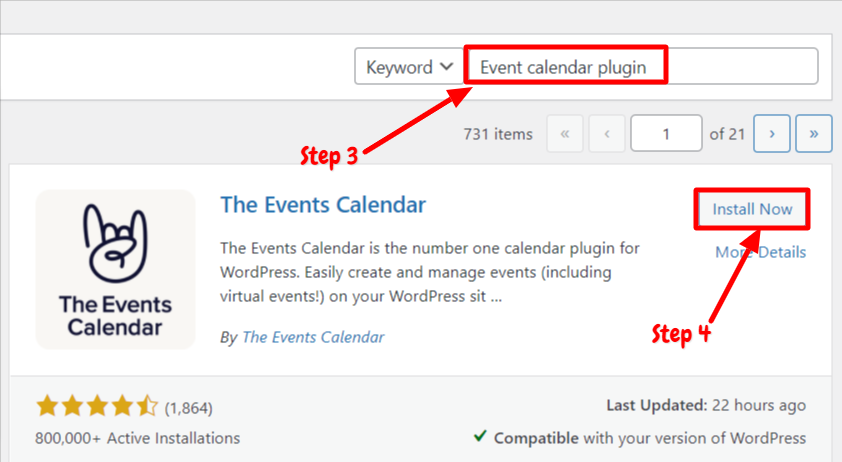Open The Events Calendar plugin title link
This screenshot has width=842, height=462.
(x=323, y=205)
